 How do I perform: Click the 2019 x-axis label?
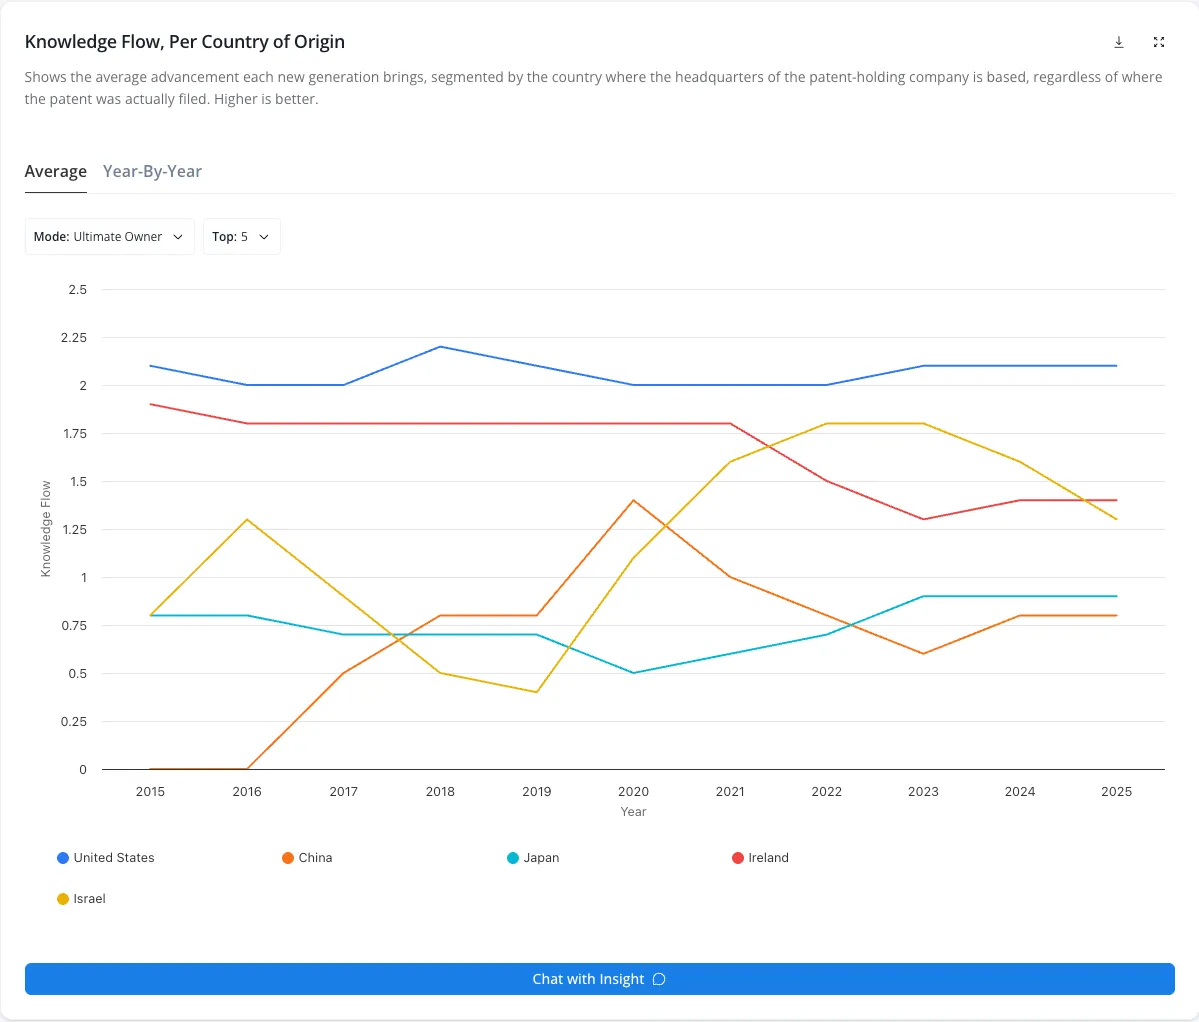(537, 792)
